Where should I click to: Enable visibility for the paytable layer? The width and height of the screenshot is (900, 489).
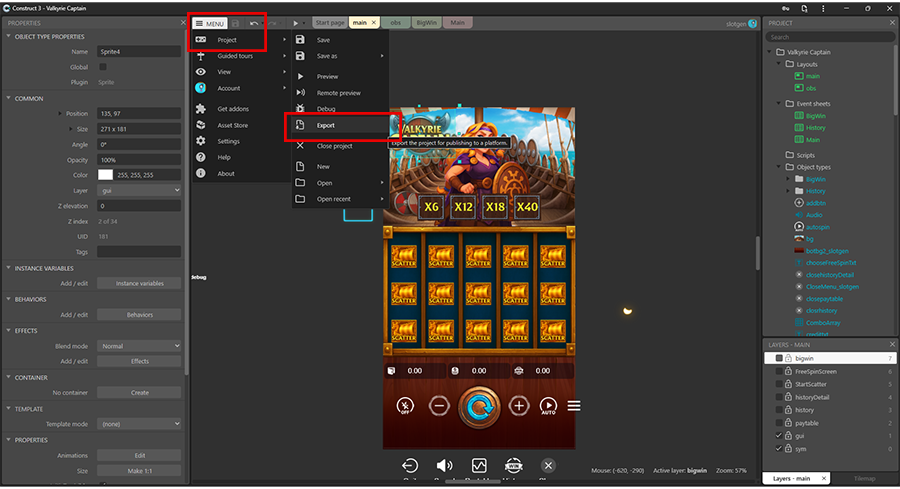[779, 423]
